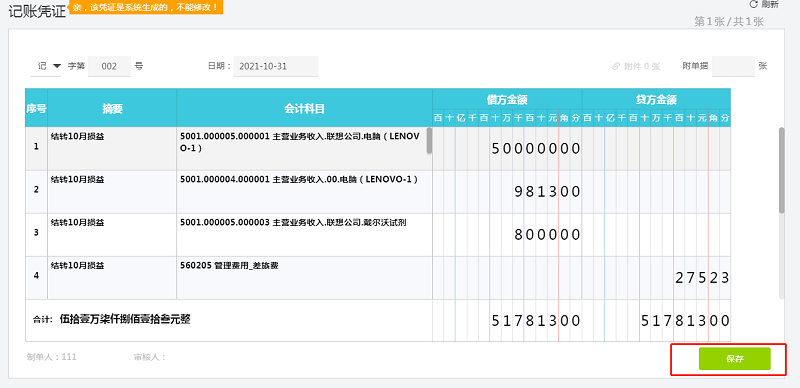Click credit amount 27523 in row 4

point(702,278)
